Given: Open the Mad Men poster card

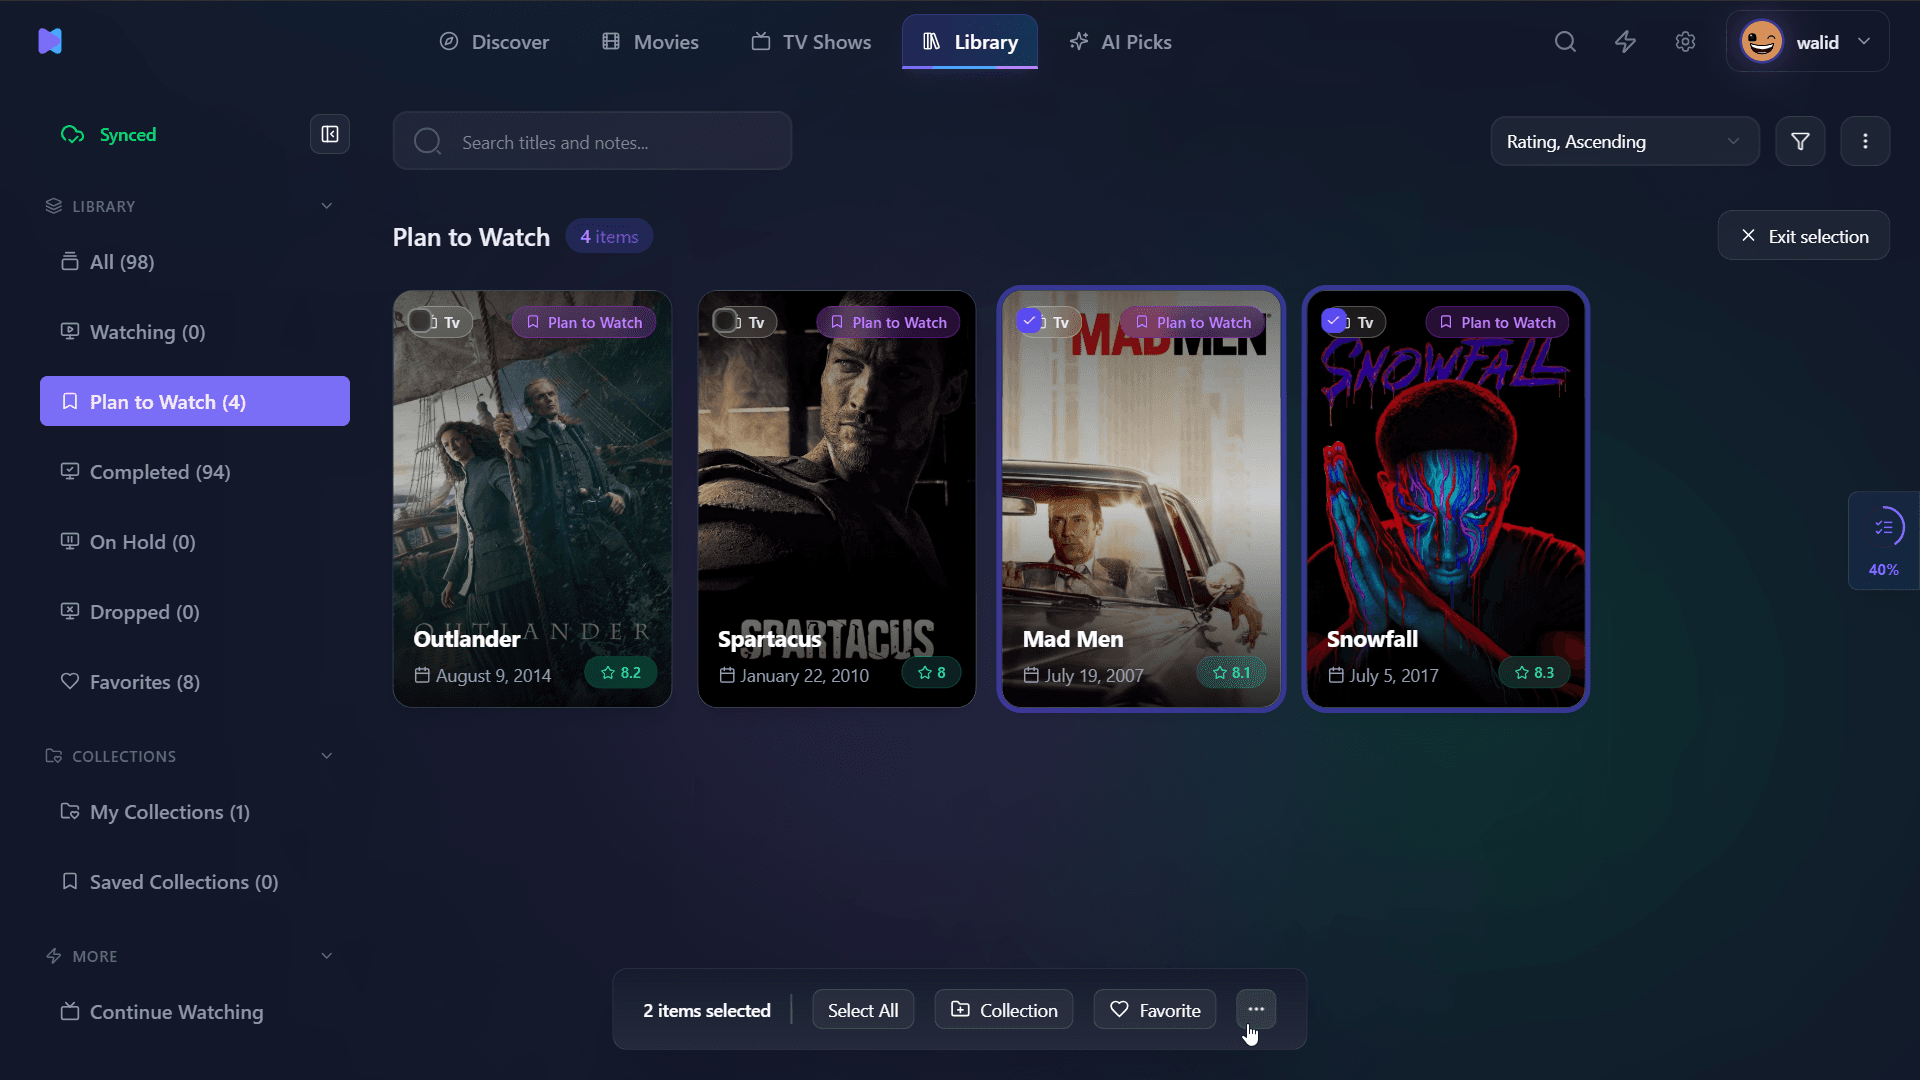Looking at the screenshot, I should (x=1141, y=499).
